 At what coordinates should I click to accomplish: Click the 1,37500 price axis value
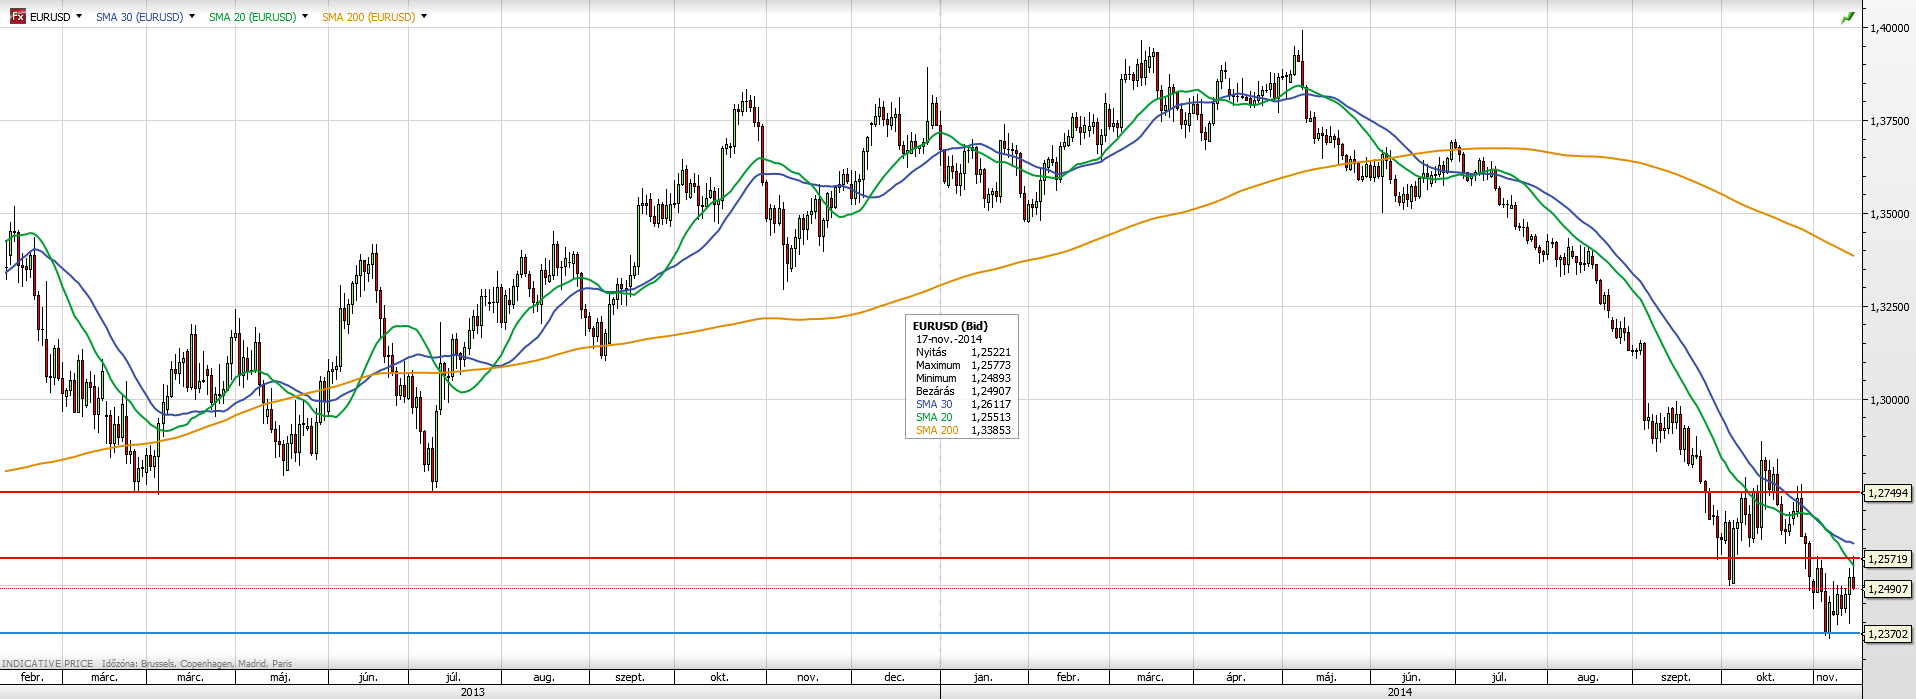pyautogui.click(x=1889, y=121)
